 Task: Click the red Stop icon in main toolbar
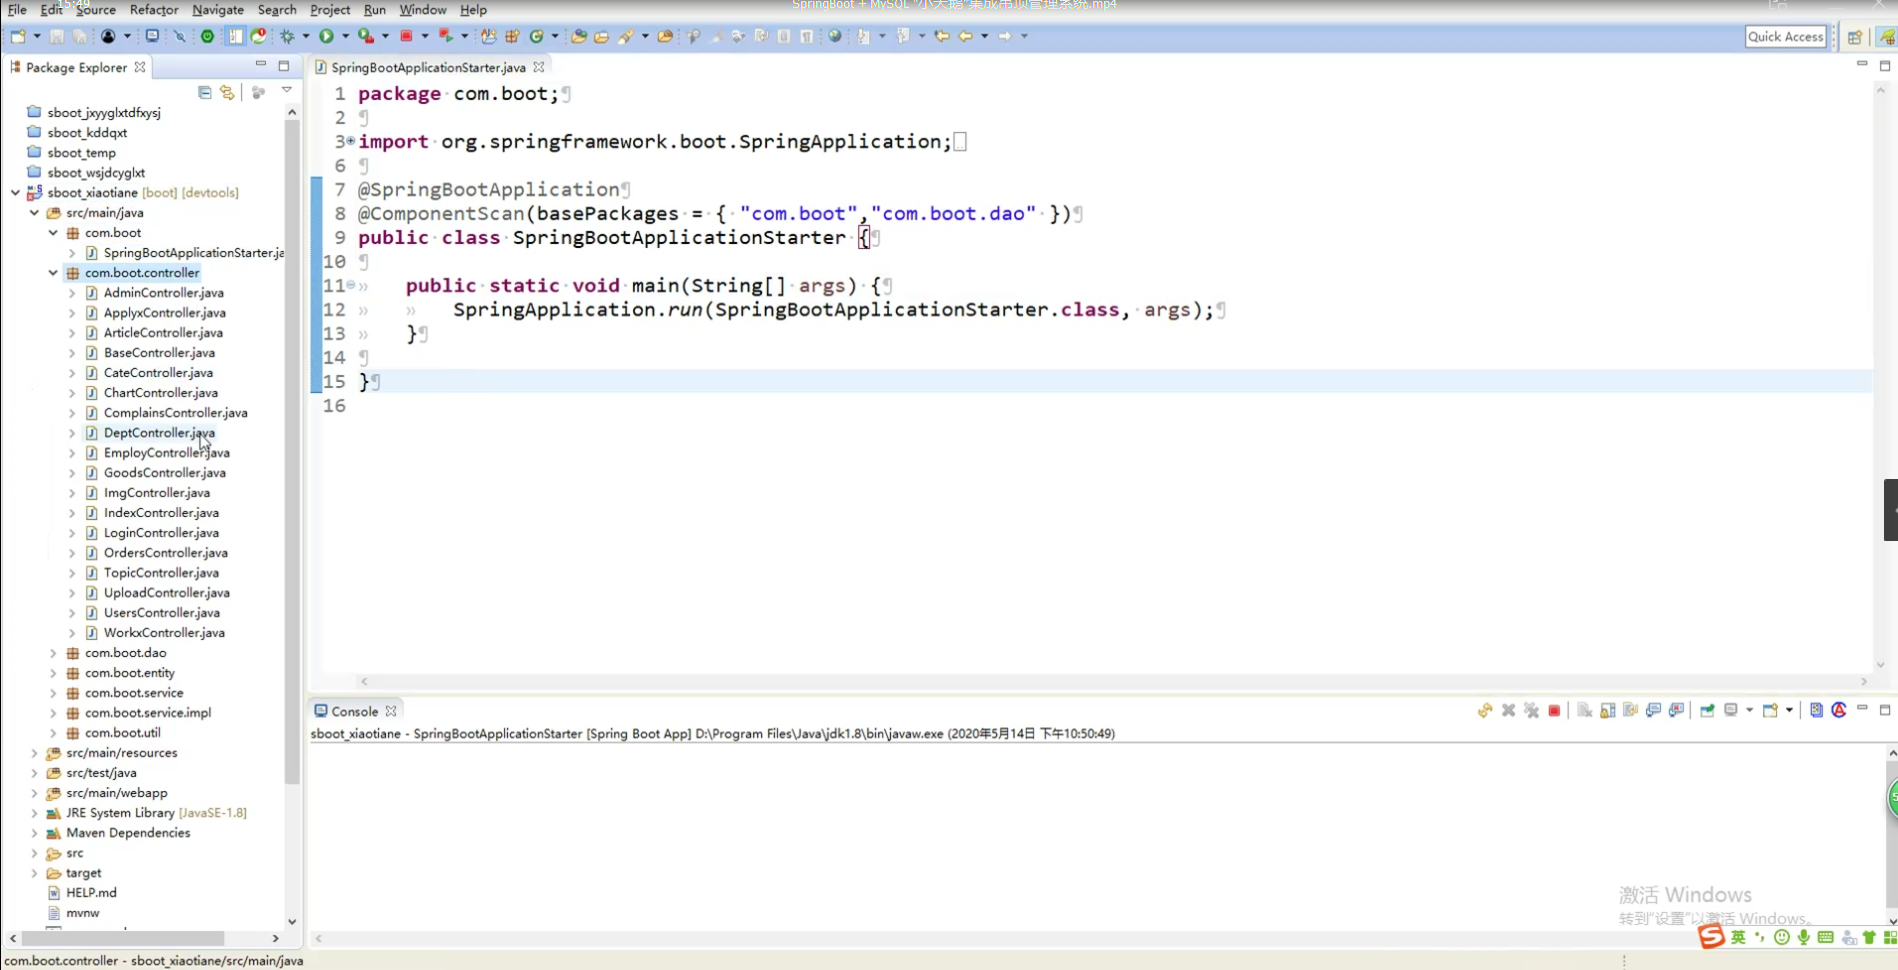[x=406, y=36]
